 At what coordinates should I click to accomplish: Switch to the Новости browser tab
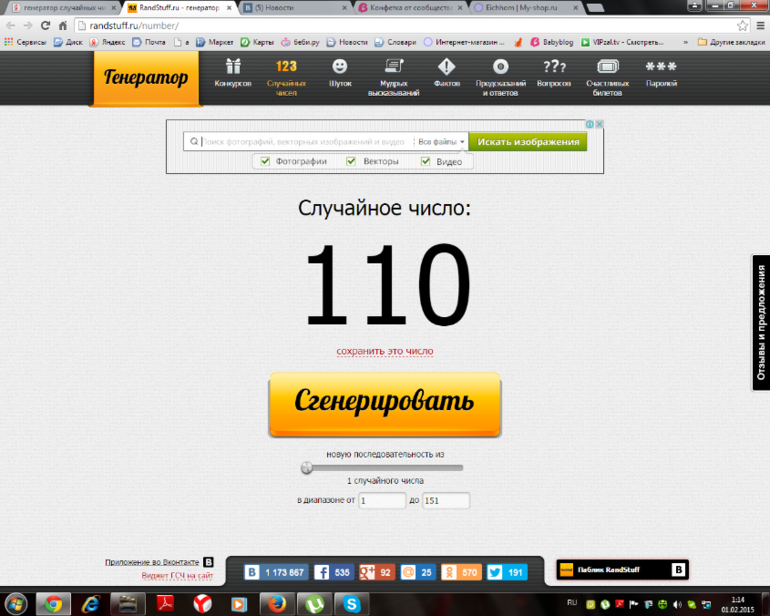coord(290,7)
